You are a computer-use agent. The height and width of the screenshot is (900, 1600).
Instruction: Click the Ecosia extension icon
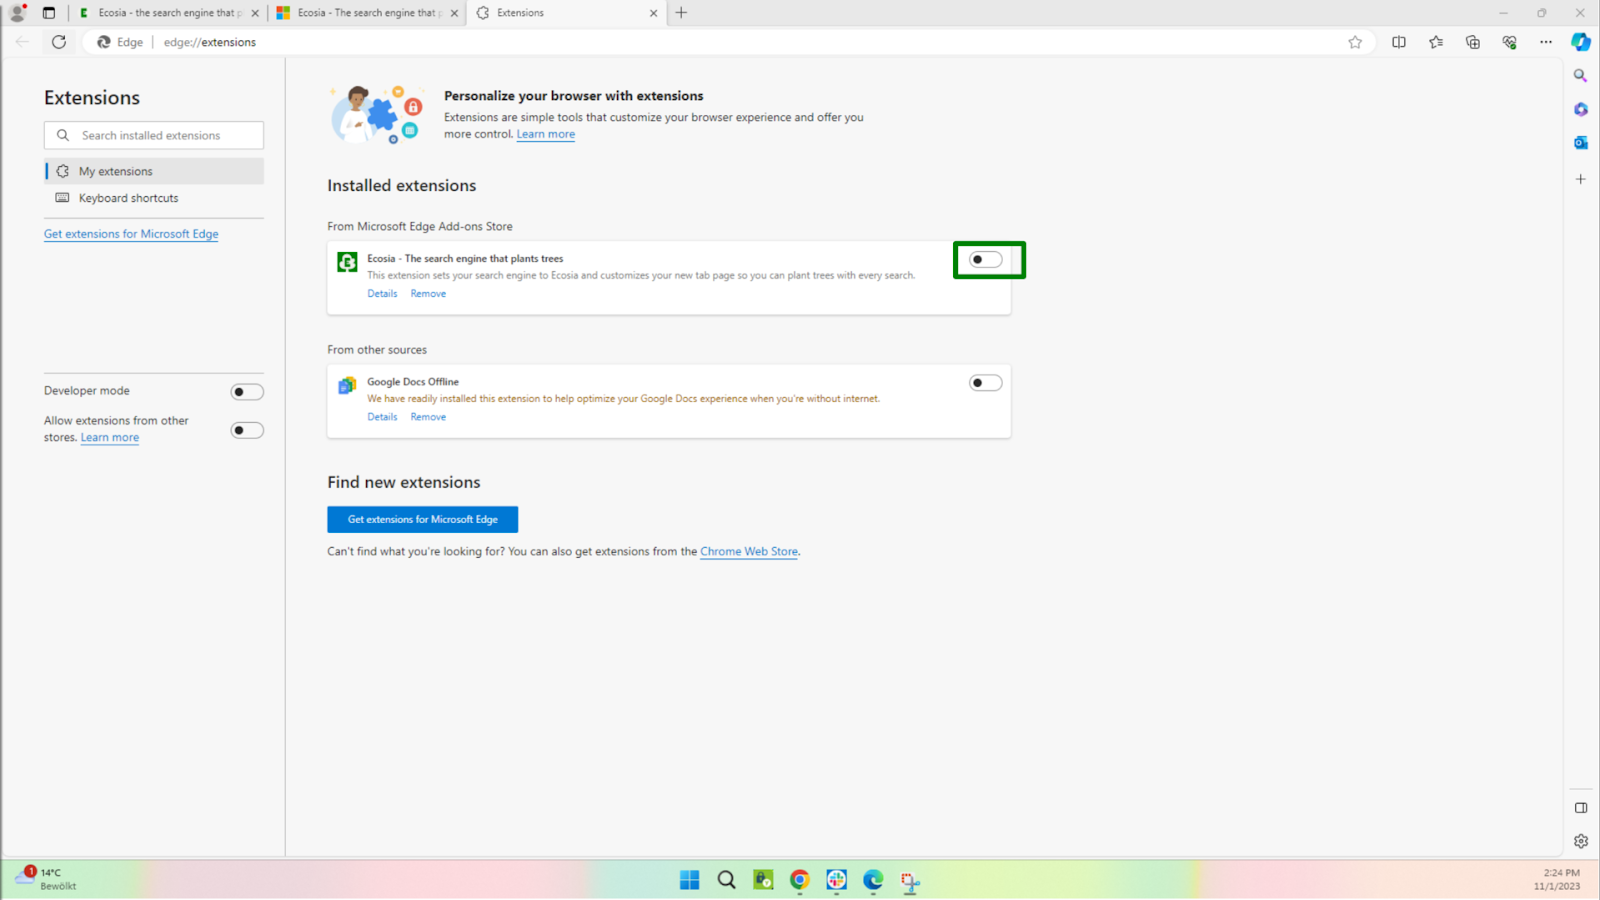[x=347, y=262]
